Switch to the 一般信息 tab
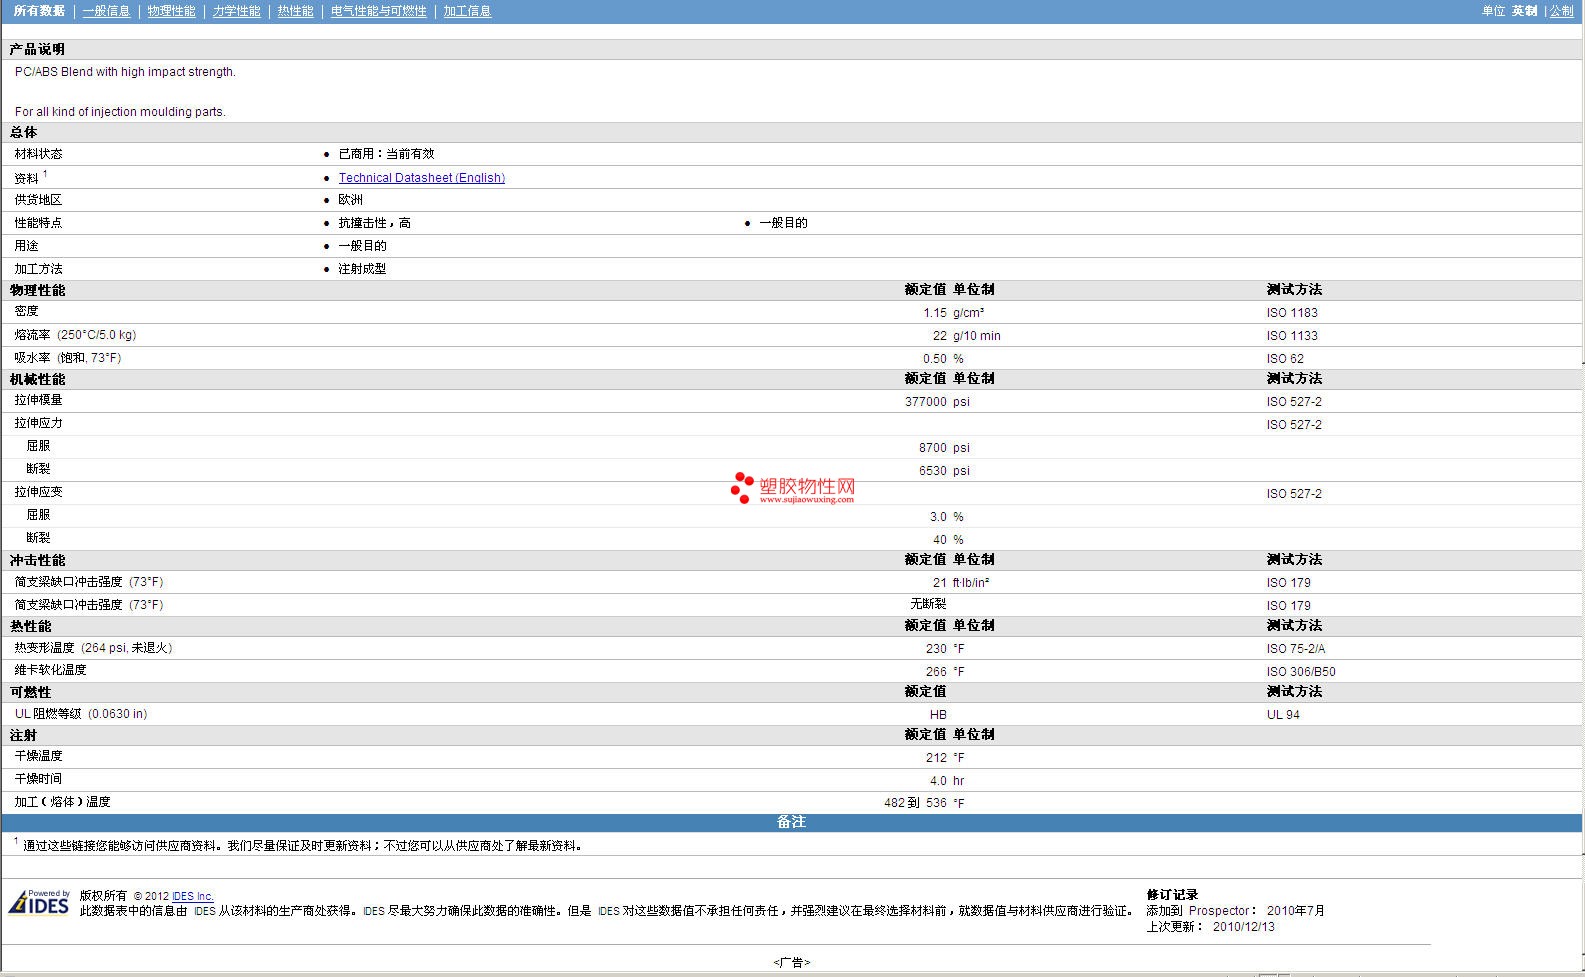Viewport: 1585px width, 977px height. coord(106,11)
